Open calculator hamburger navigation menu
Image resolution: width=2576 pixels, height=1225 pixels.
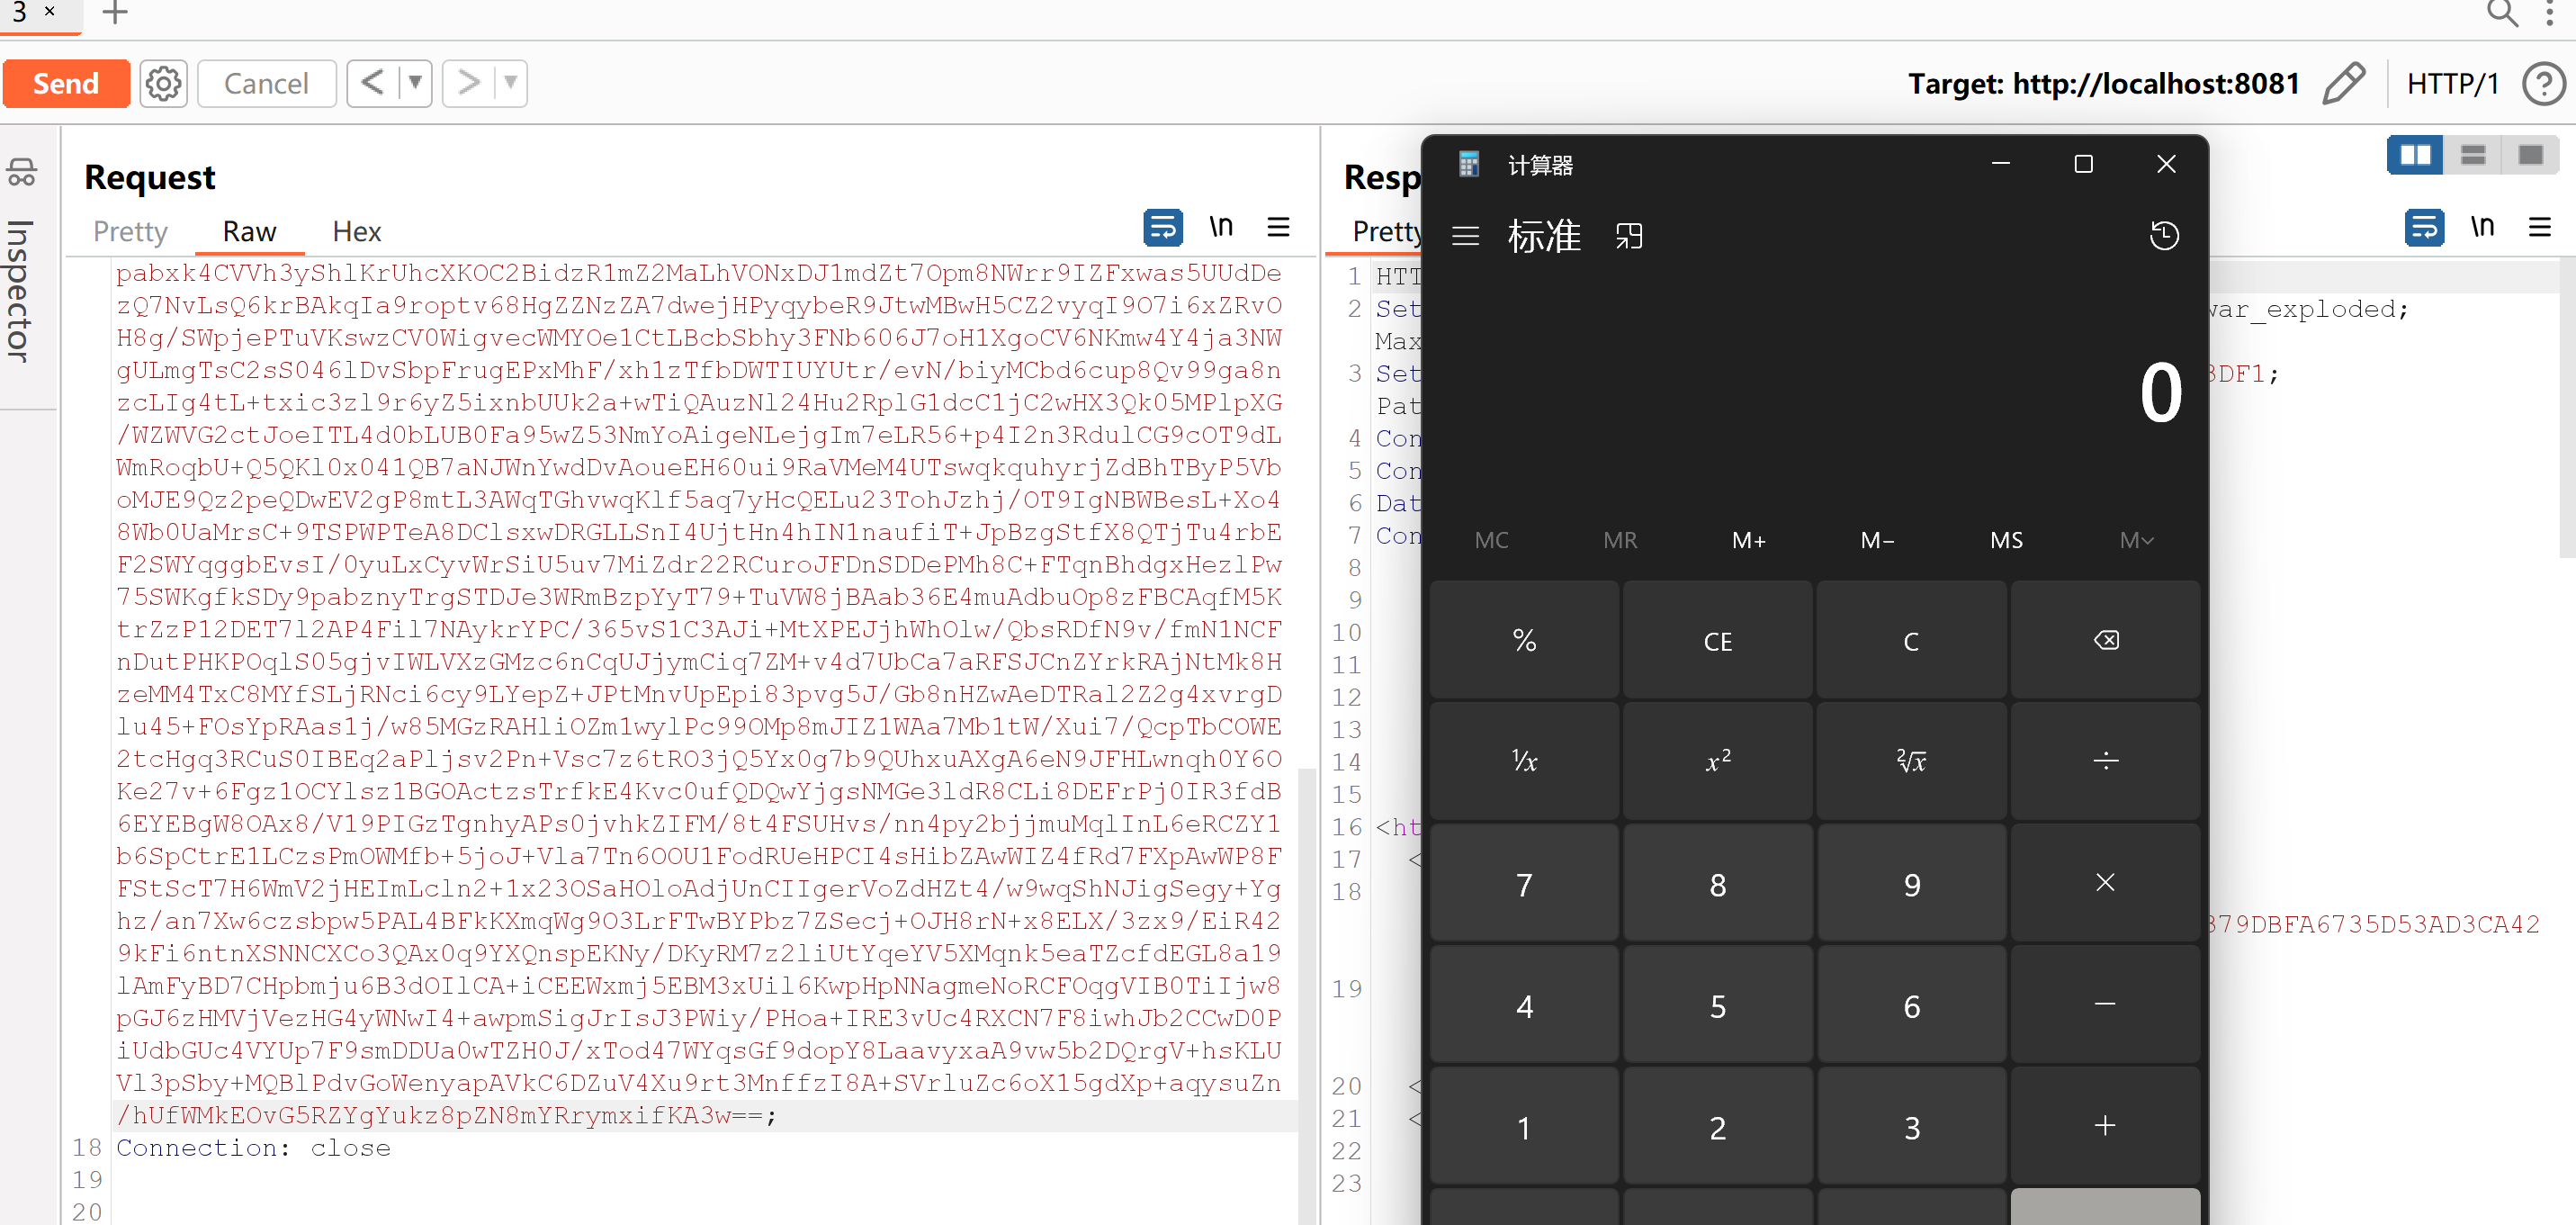pos(1465,236)
